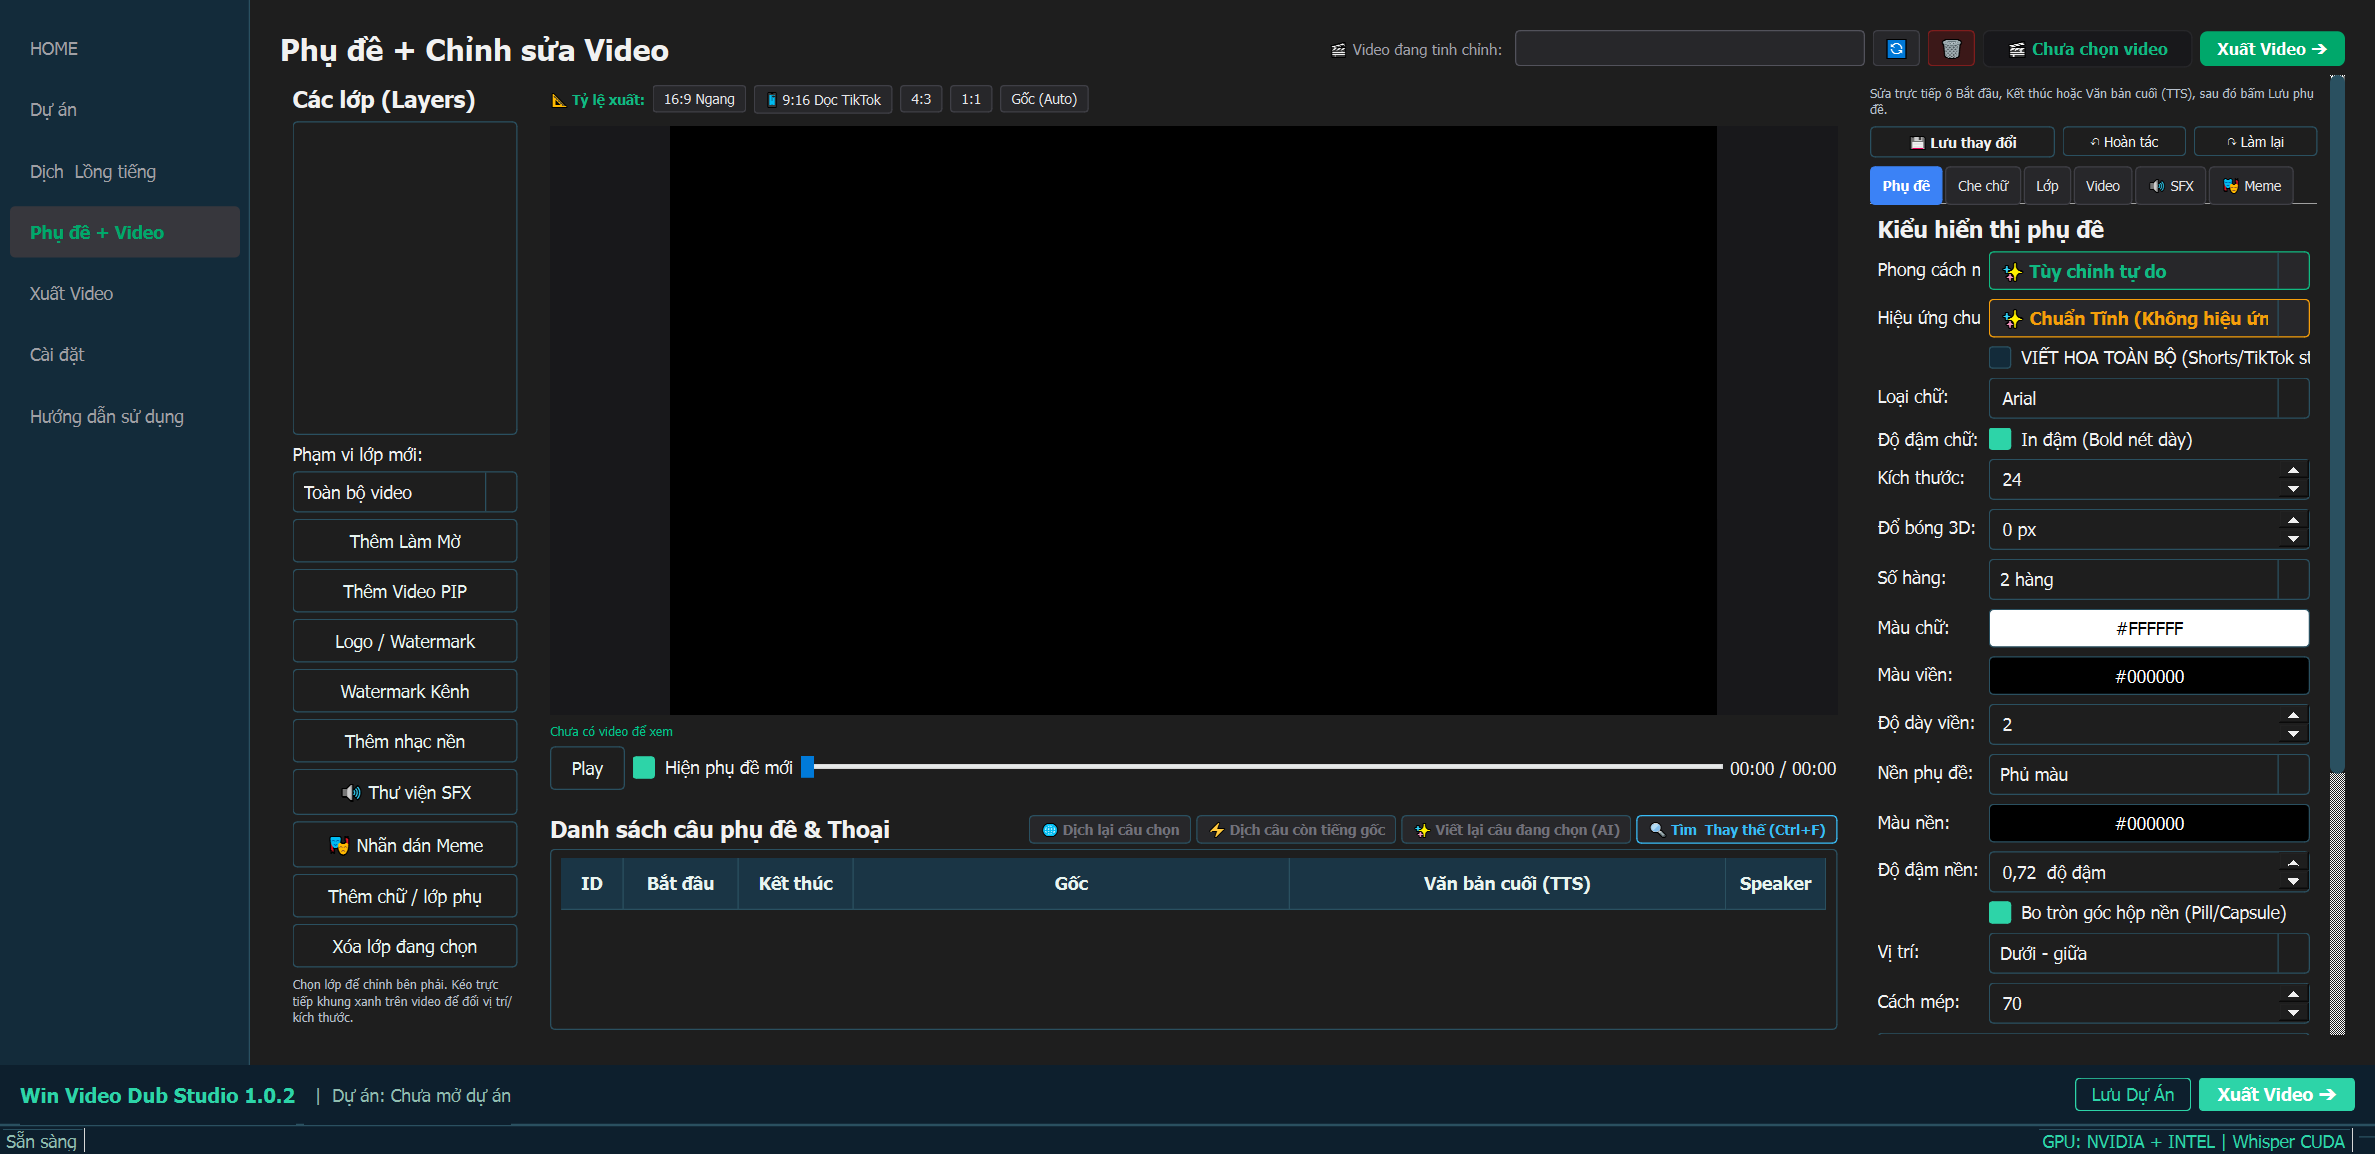Open the Phạm vi lớp mới dropdown

click(404, 492)
